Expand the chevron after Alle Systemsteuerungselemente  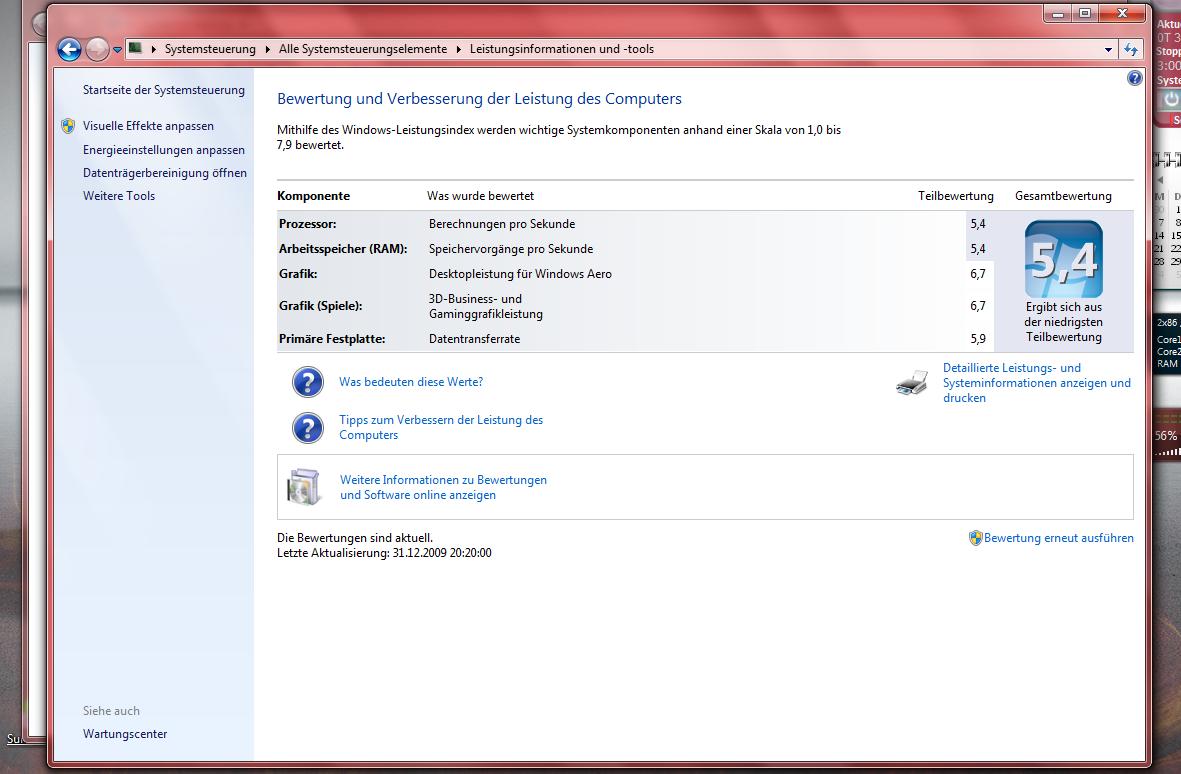point(458,50)
